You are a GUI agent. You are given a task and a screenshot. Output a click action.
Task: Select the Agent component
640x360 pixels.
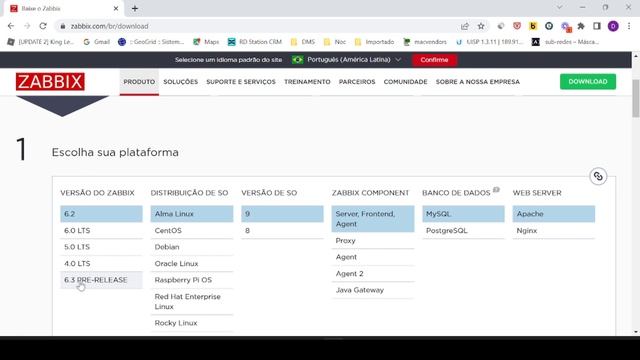(x=373, y=257)
